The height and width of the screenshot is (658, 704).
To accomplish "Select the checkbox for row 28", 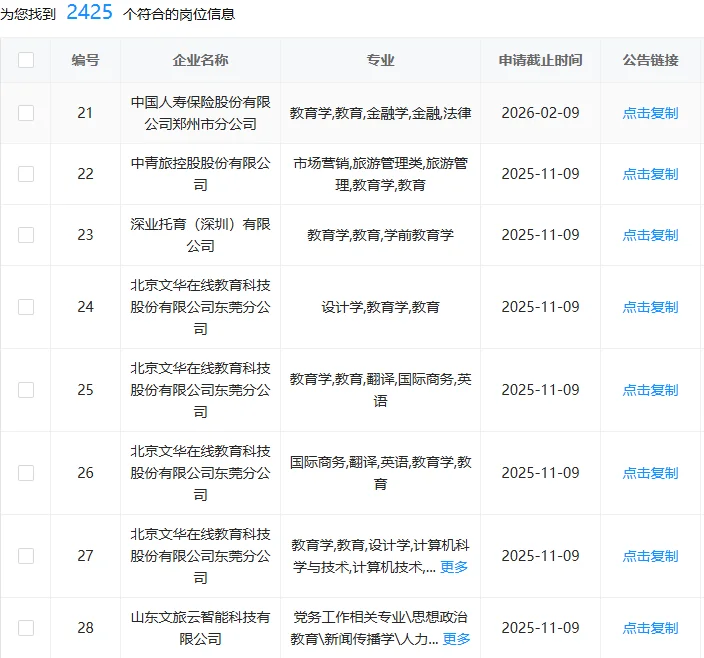I will (26, 627).
